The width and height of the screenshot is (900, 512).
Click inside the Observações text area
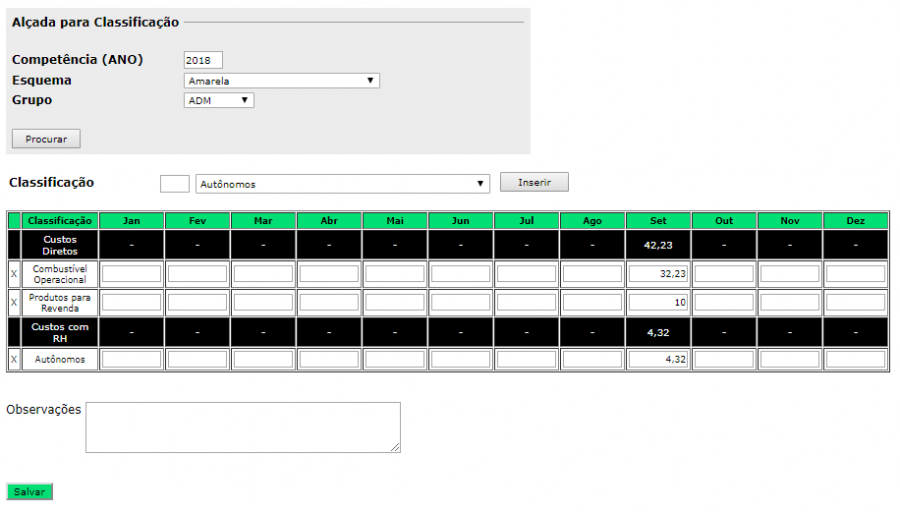[243, 427]
